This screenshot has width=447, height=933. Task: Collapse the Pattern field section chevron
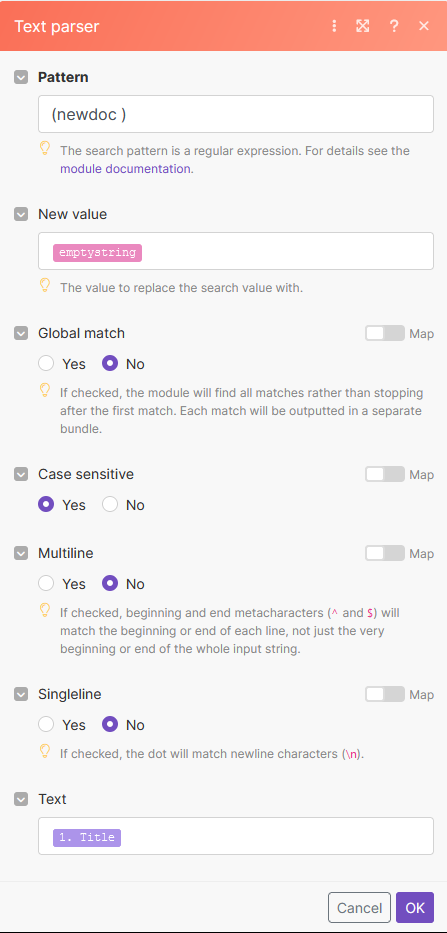pyautogui.click(x=21, y=77)
